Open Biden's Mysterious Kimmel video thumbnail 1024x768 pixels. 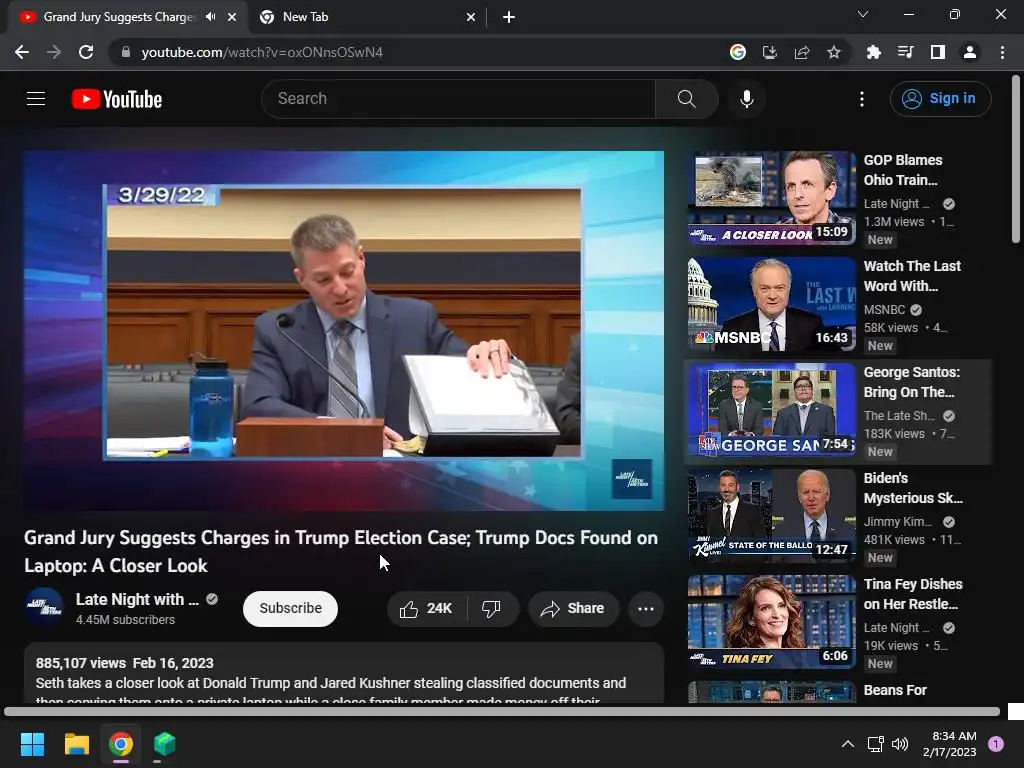pos(771,515)
